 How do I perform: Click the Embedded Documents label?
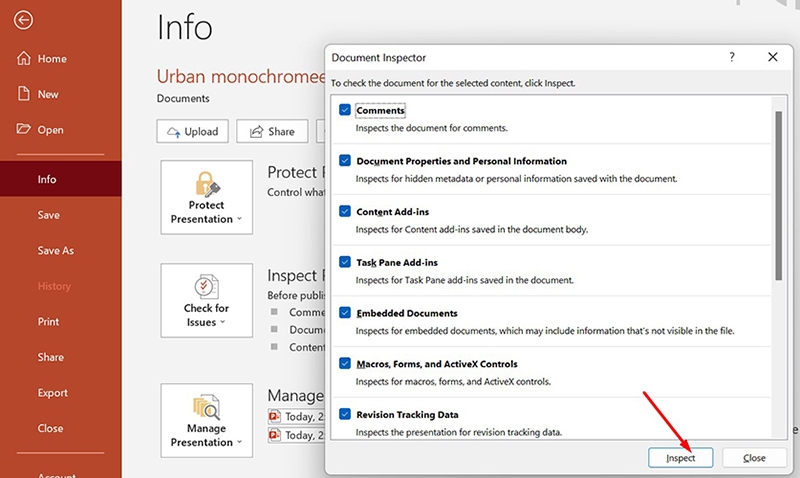[407, 313]
